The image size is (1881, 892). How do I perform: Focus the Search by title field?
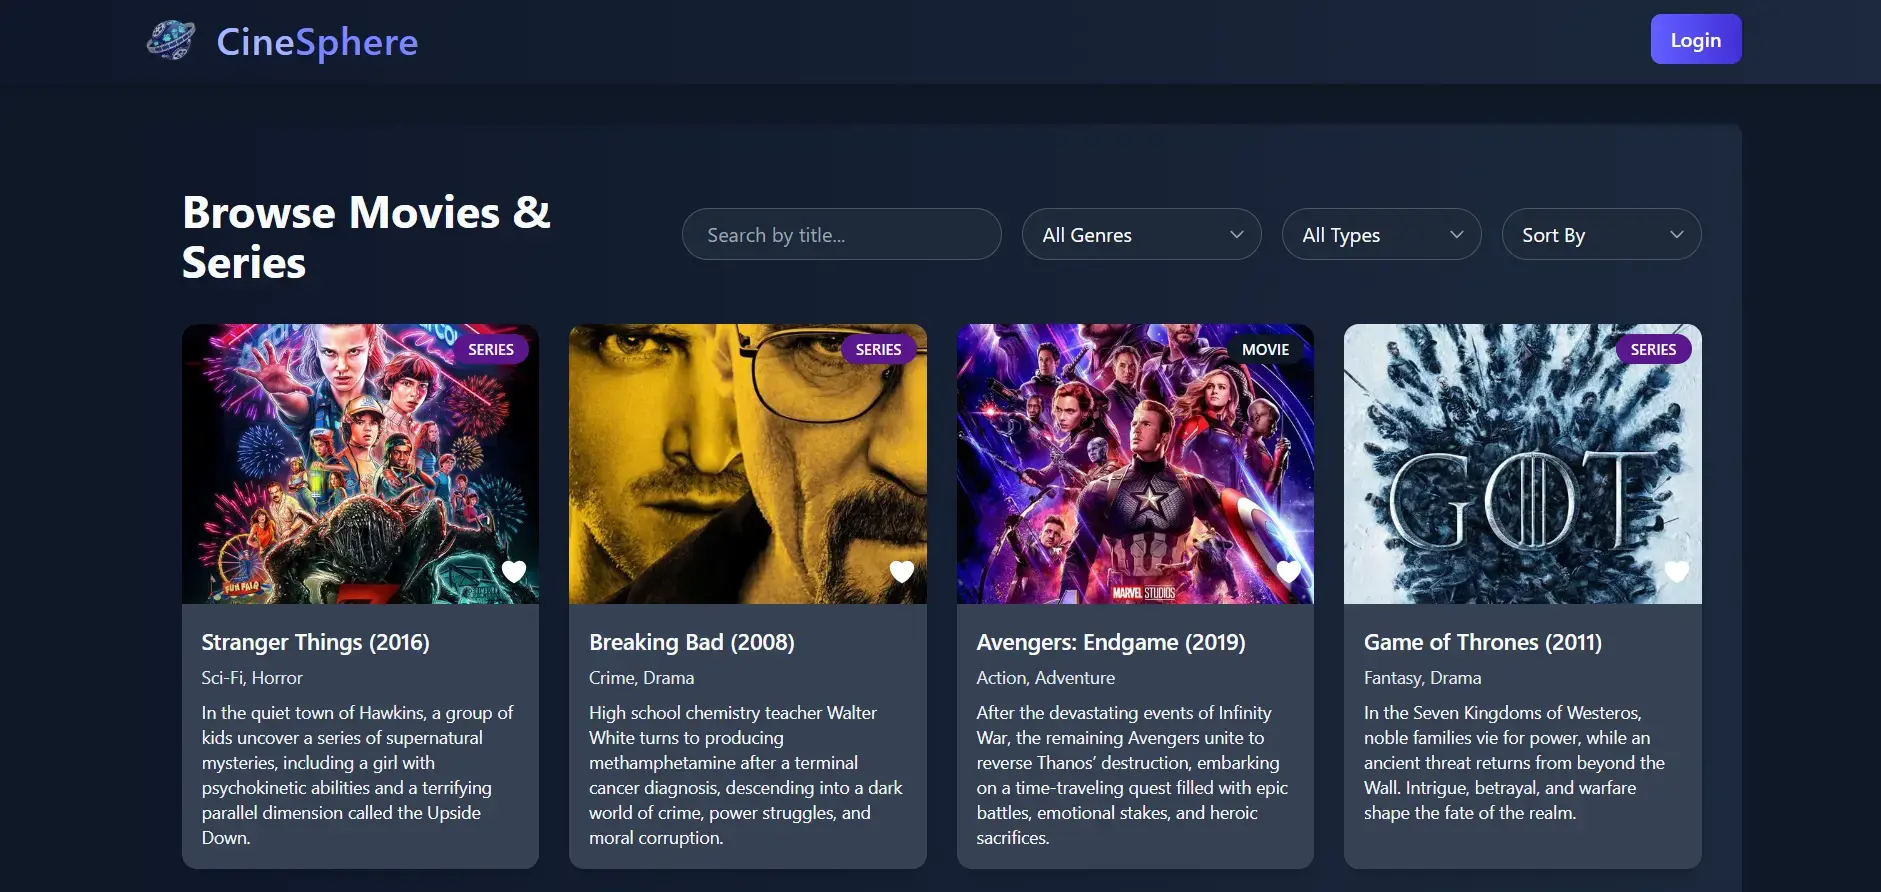[x=841, y=235]
